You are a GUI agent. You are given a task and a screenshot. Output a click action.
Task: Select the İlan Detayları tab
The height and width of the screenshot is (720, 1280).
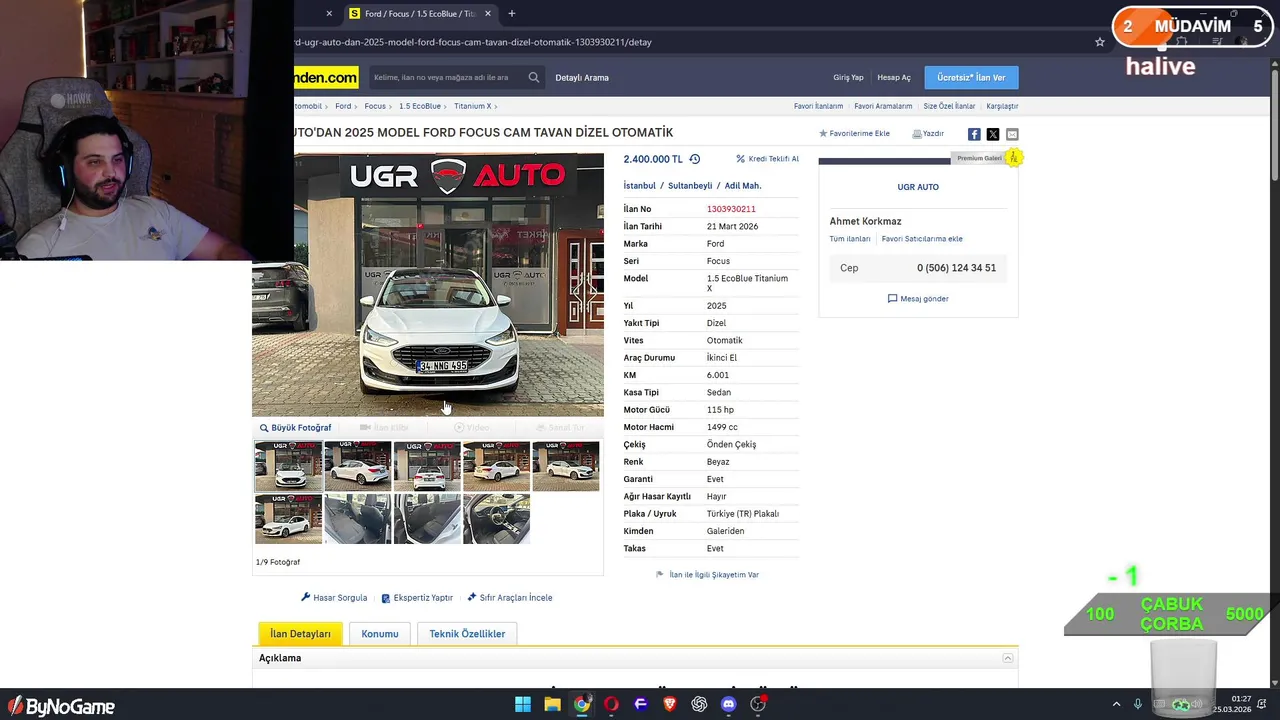[x=300, y=634]
